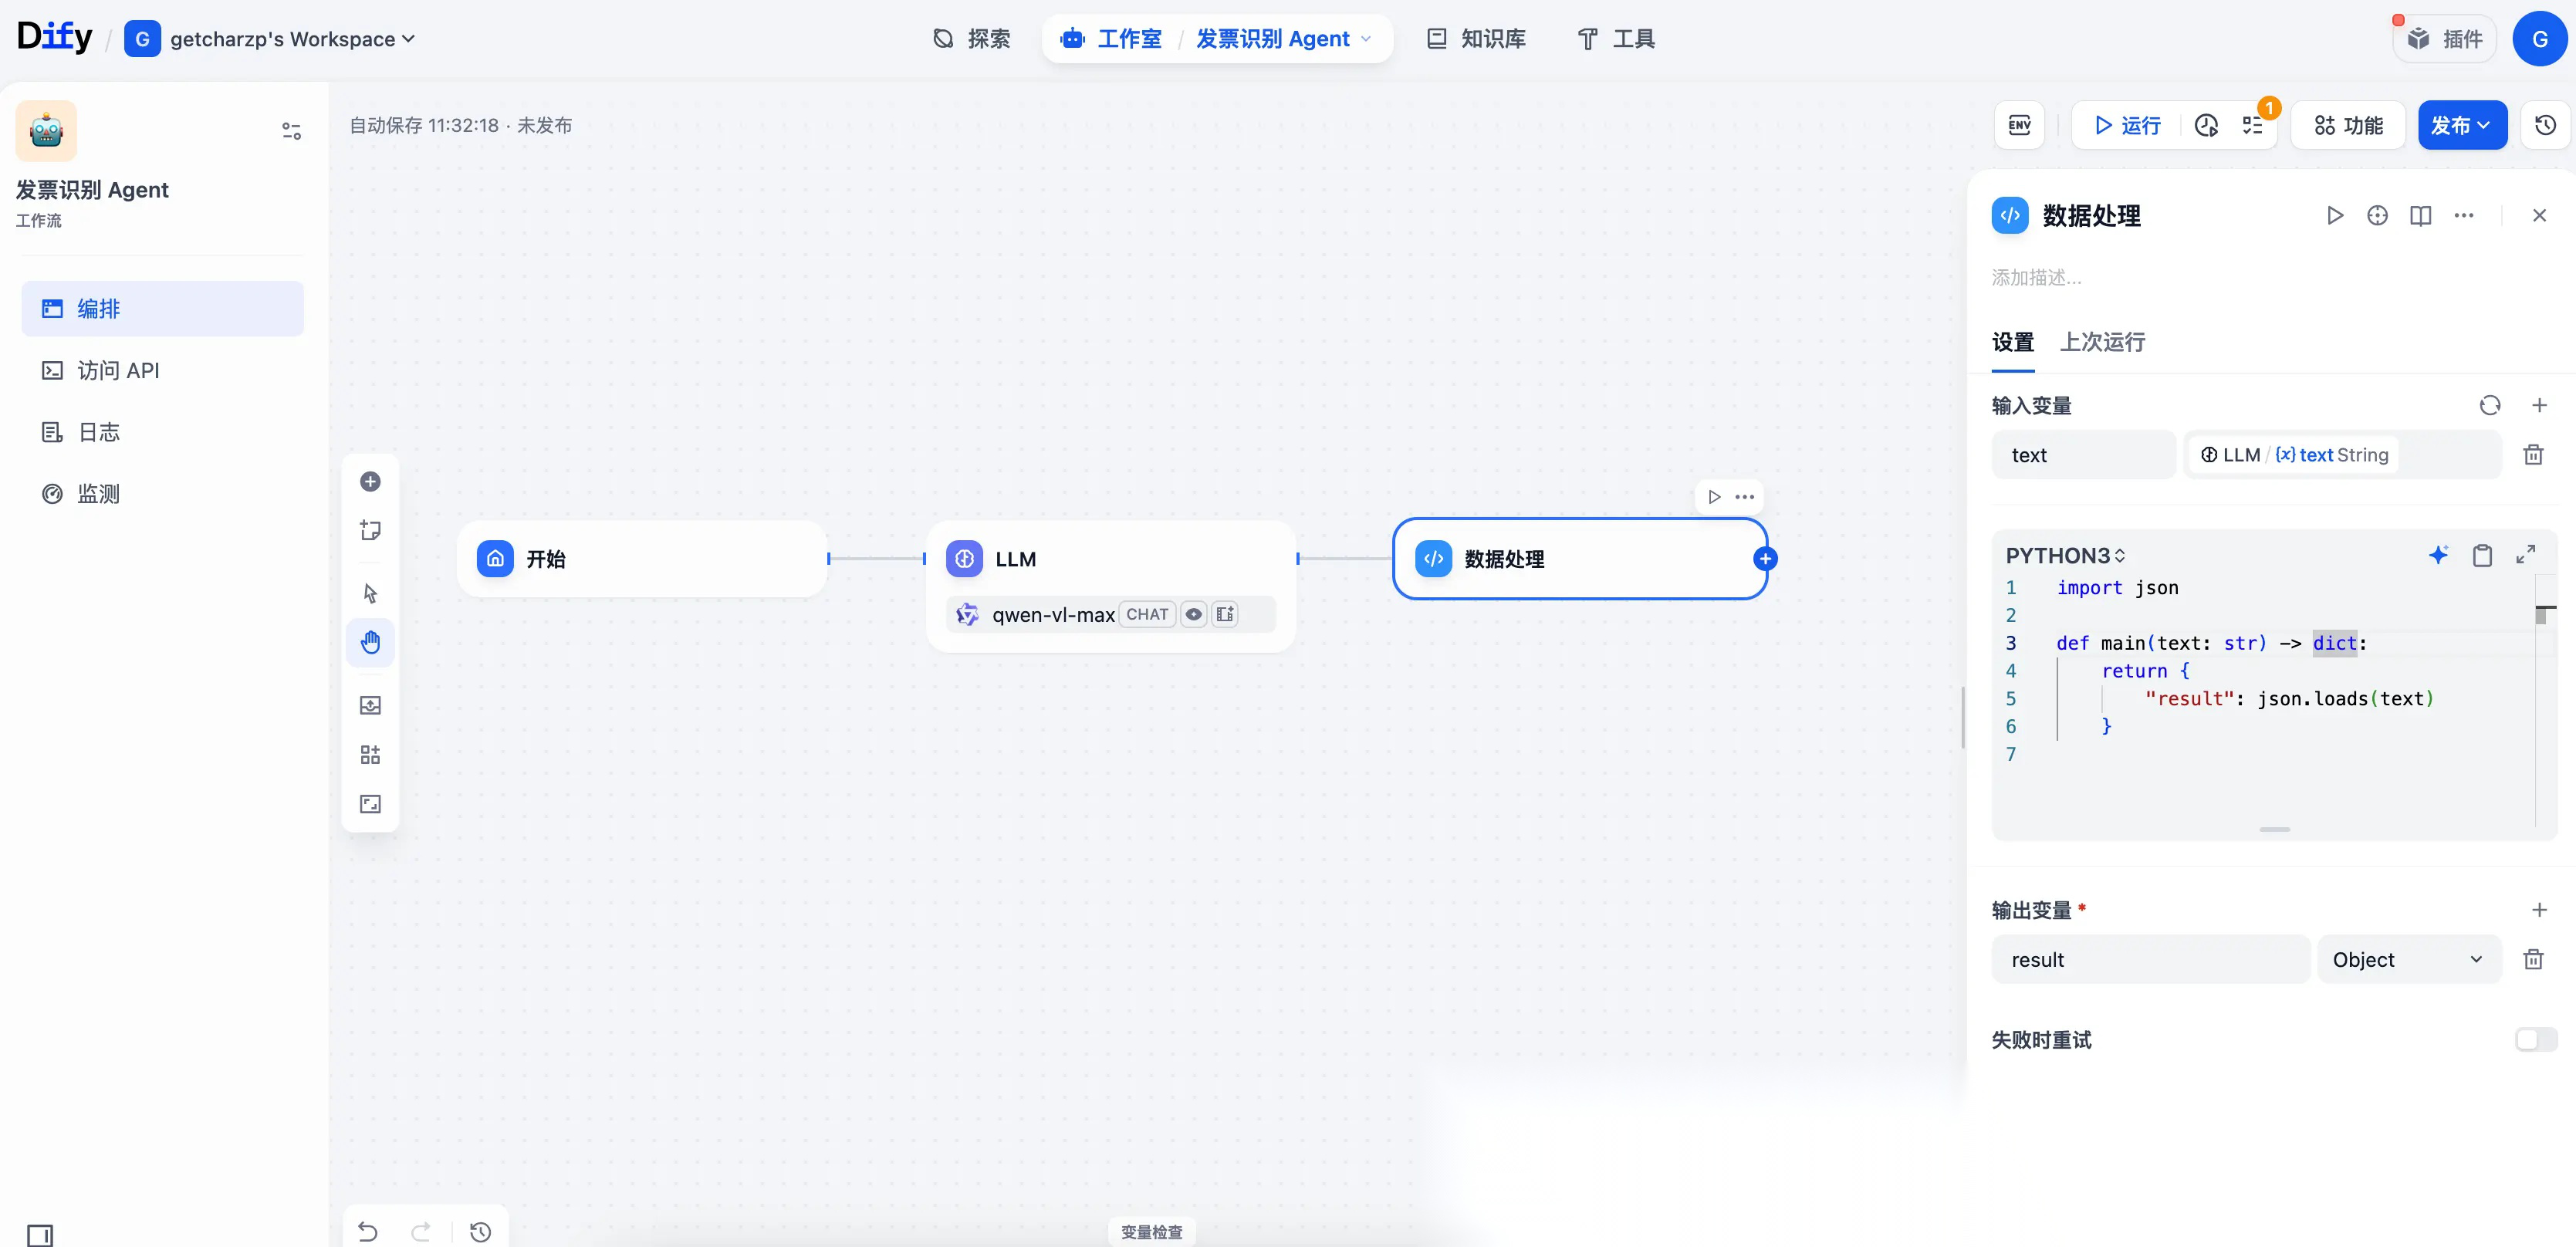The width and height of the screenshot is (2576, 1247).
Task: Switch to the 上次运行 tab
Action: pos(2102,342)
